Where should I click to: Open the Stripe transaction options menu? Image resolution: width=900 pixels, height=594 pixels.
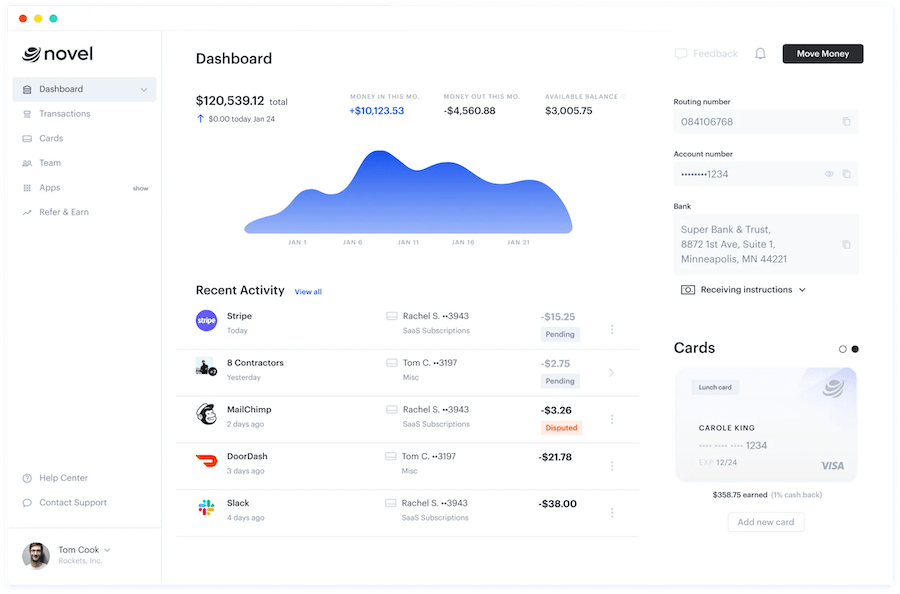pos(612,329)
